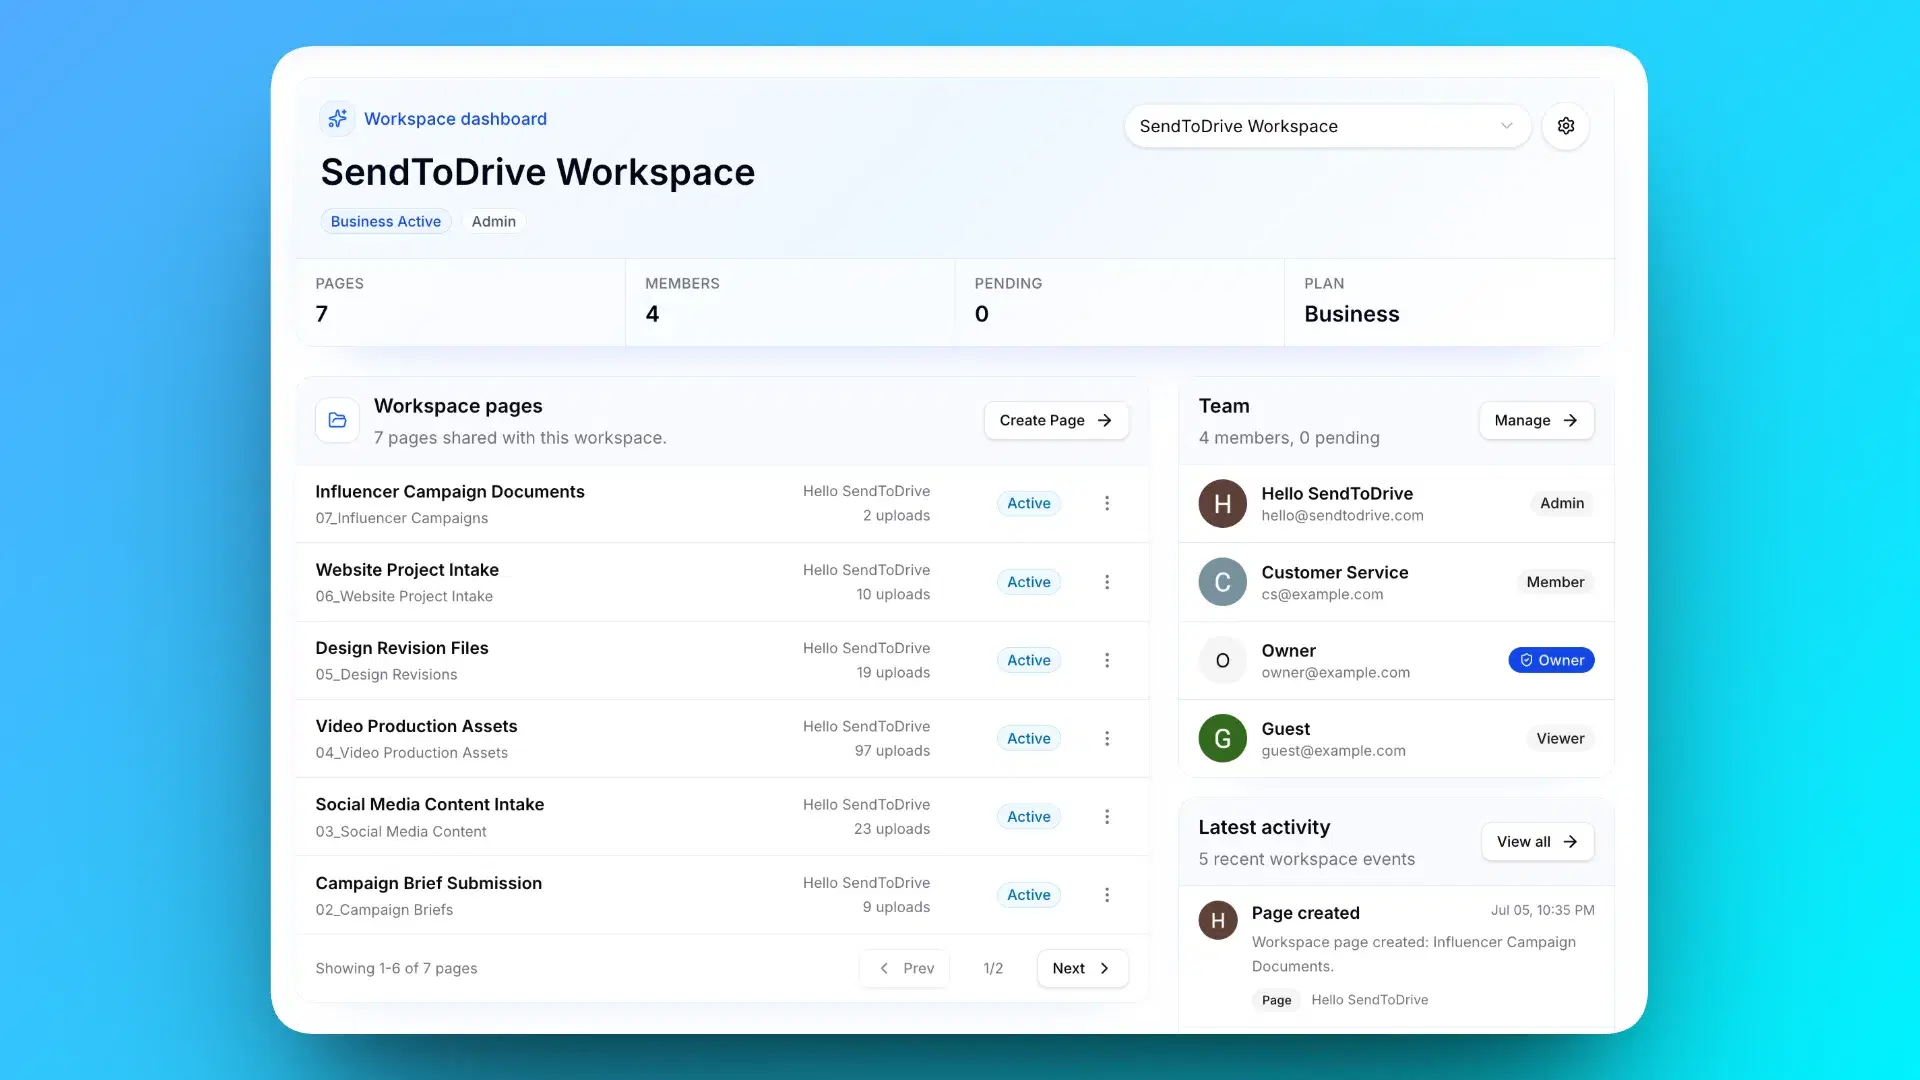Click the Page created activity title
The height and width of the screenshot is (1080, 1920).
(1305, 913)
